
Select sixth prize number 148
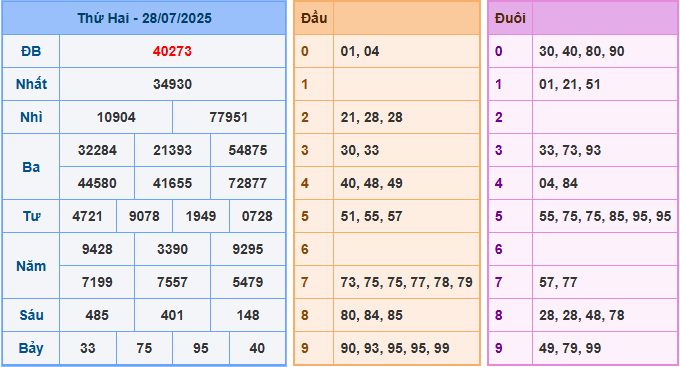pyautogui.click(x=248, y=315)
